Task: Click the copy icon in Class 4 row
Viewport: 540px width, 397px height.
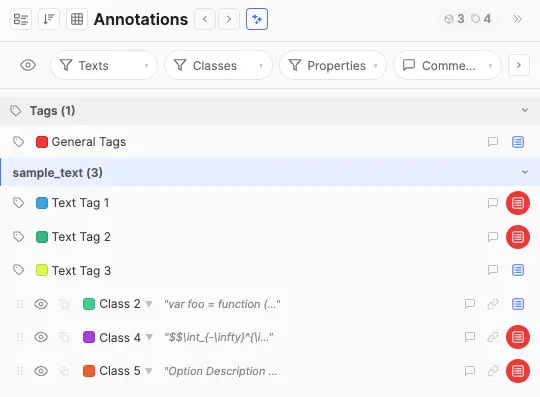Action: click(x=64, y=337)
